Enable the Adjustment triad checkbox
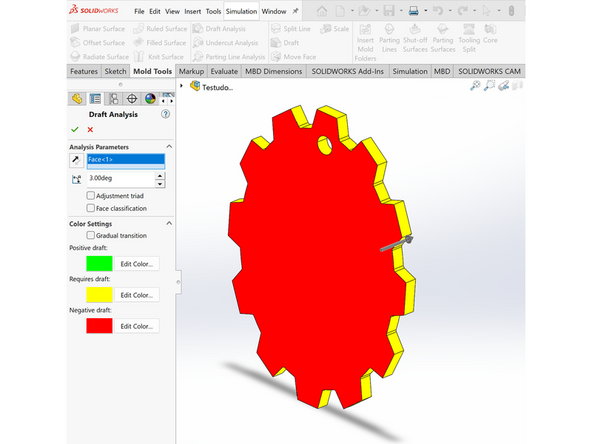Image resolution: width=592 pixels, height=444 pixels. click(91, 196)
